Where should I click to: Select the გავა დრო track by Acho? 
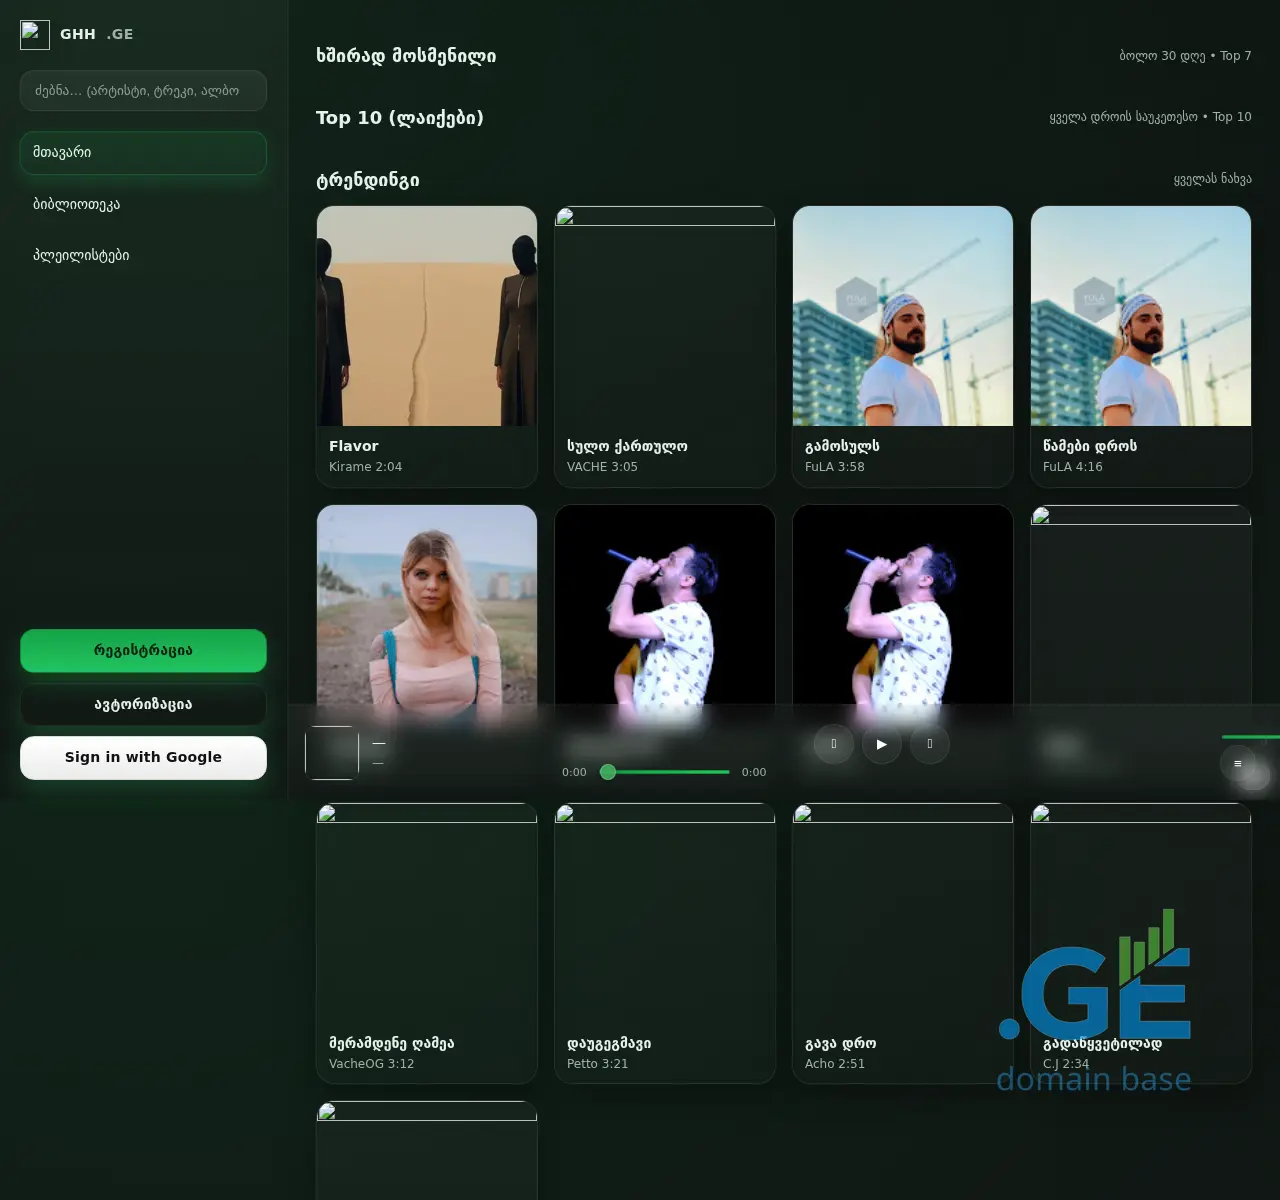[x=902, y=943]
